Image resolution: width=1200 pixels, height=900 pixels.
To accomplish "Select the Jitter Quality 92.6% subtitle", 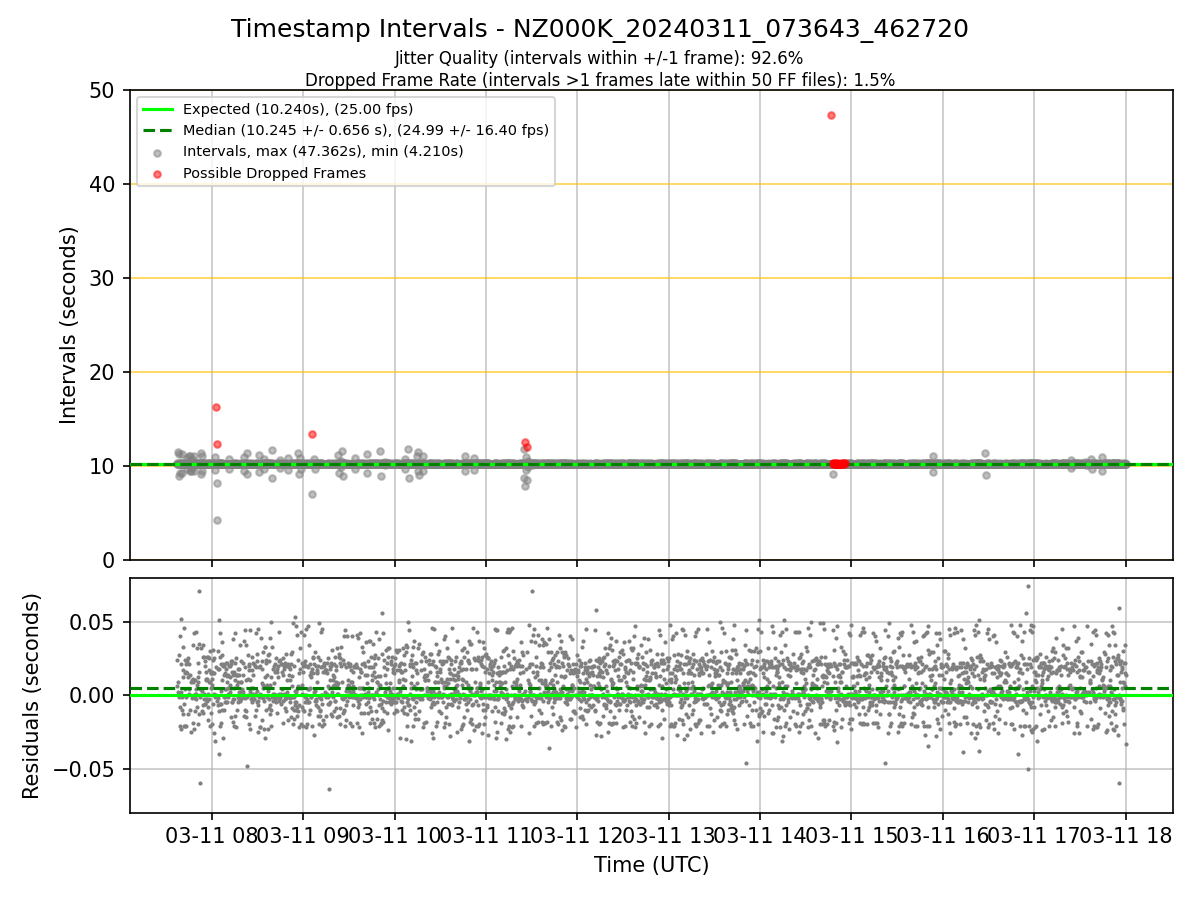I will click(599, 58).
